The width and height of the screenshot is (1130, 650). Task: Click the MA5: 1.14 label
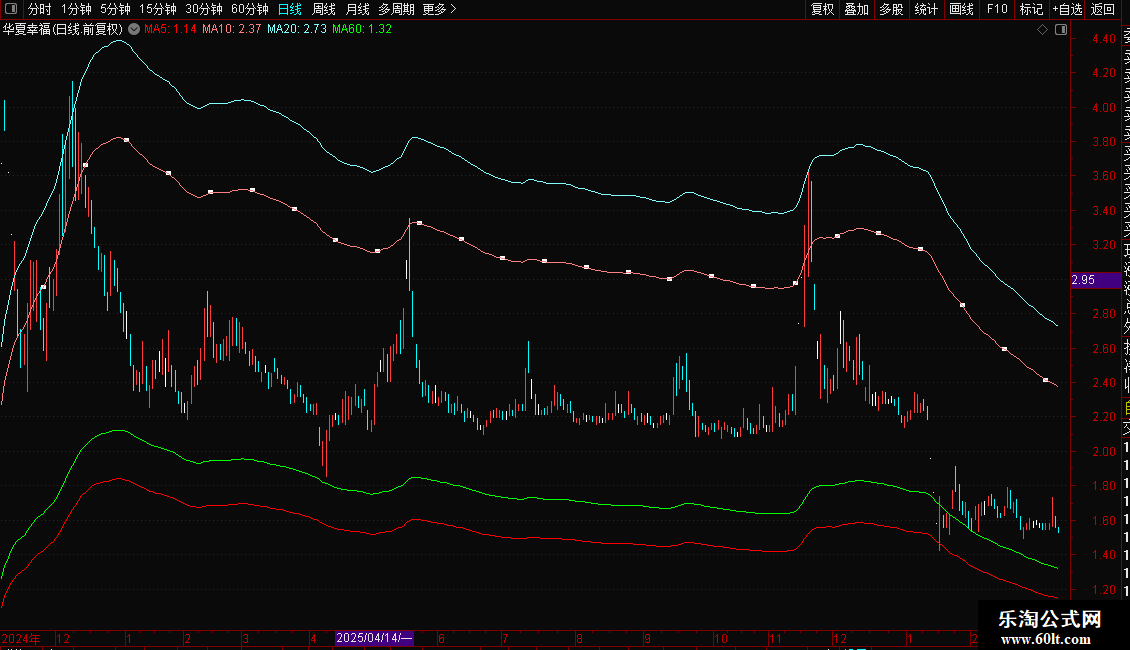(x=170, y=30)
